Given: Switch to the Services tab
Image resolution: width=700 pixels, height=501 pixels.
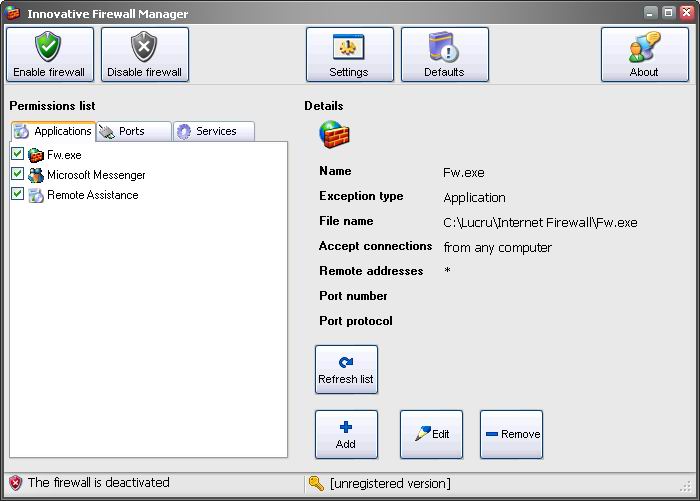Looking at the screenshot, I should [x=214, y=131].
